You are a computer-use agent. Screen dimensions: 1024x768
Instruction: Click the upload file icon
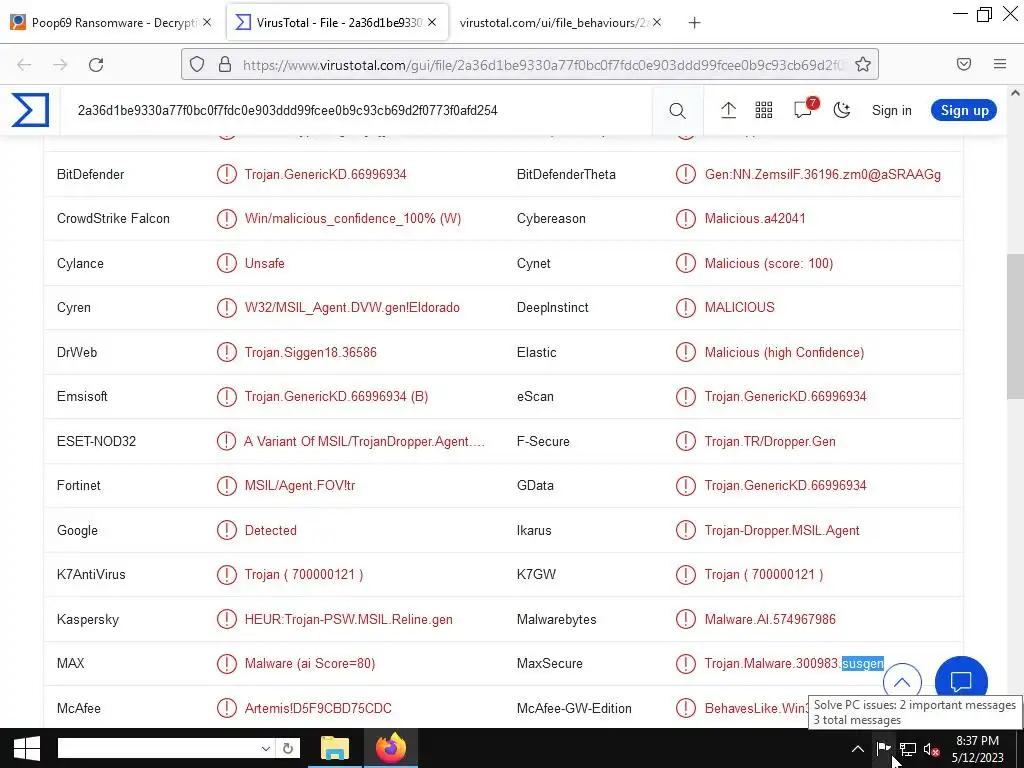[x=728, y=110]
